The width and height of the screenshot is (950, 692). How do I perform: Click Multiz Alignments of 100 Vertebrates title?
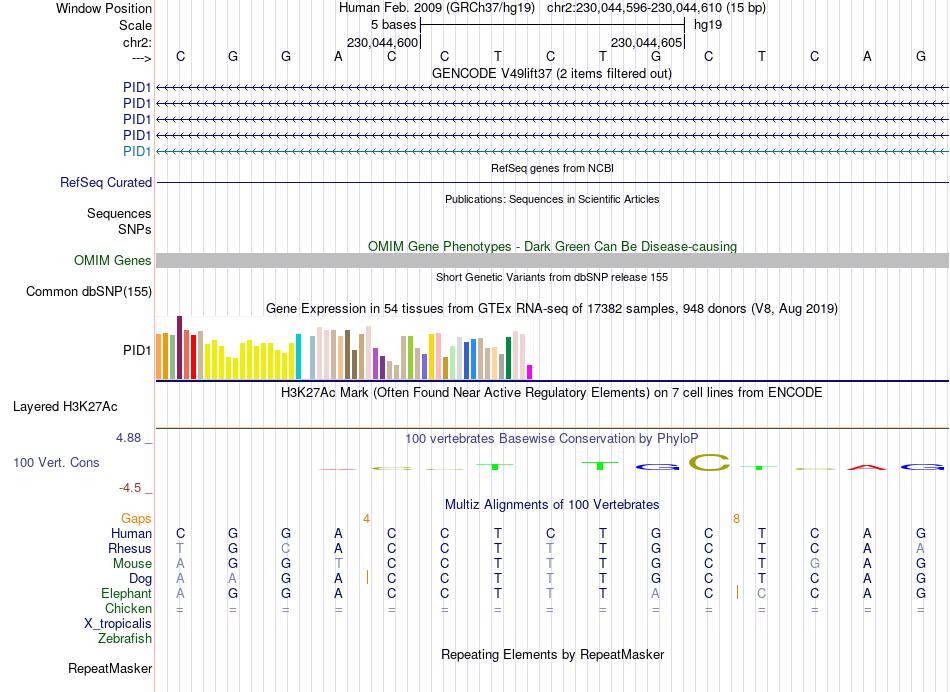552,504
